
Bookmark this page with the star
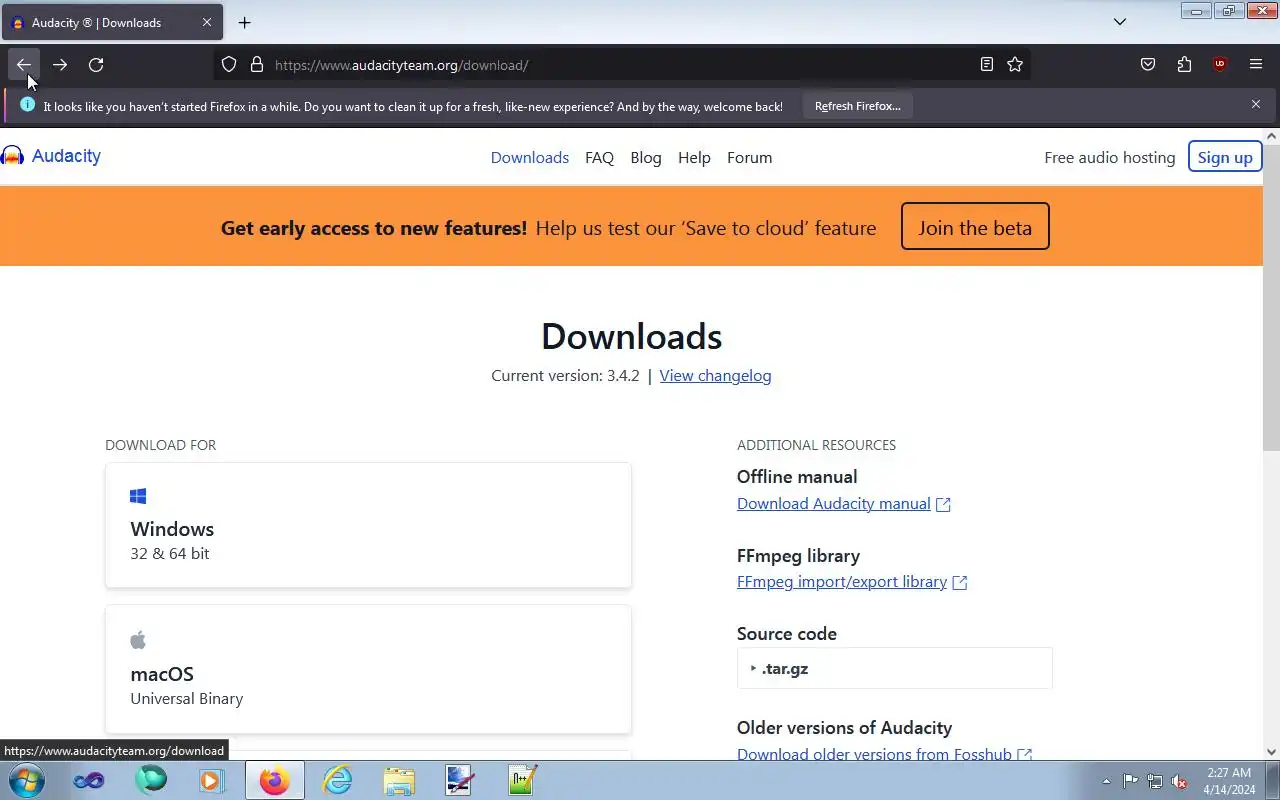tap(1015, 65)
